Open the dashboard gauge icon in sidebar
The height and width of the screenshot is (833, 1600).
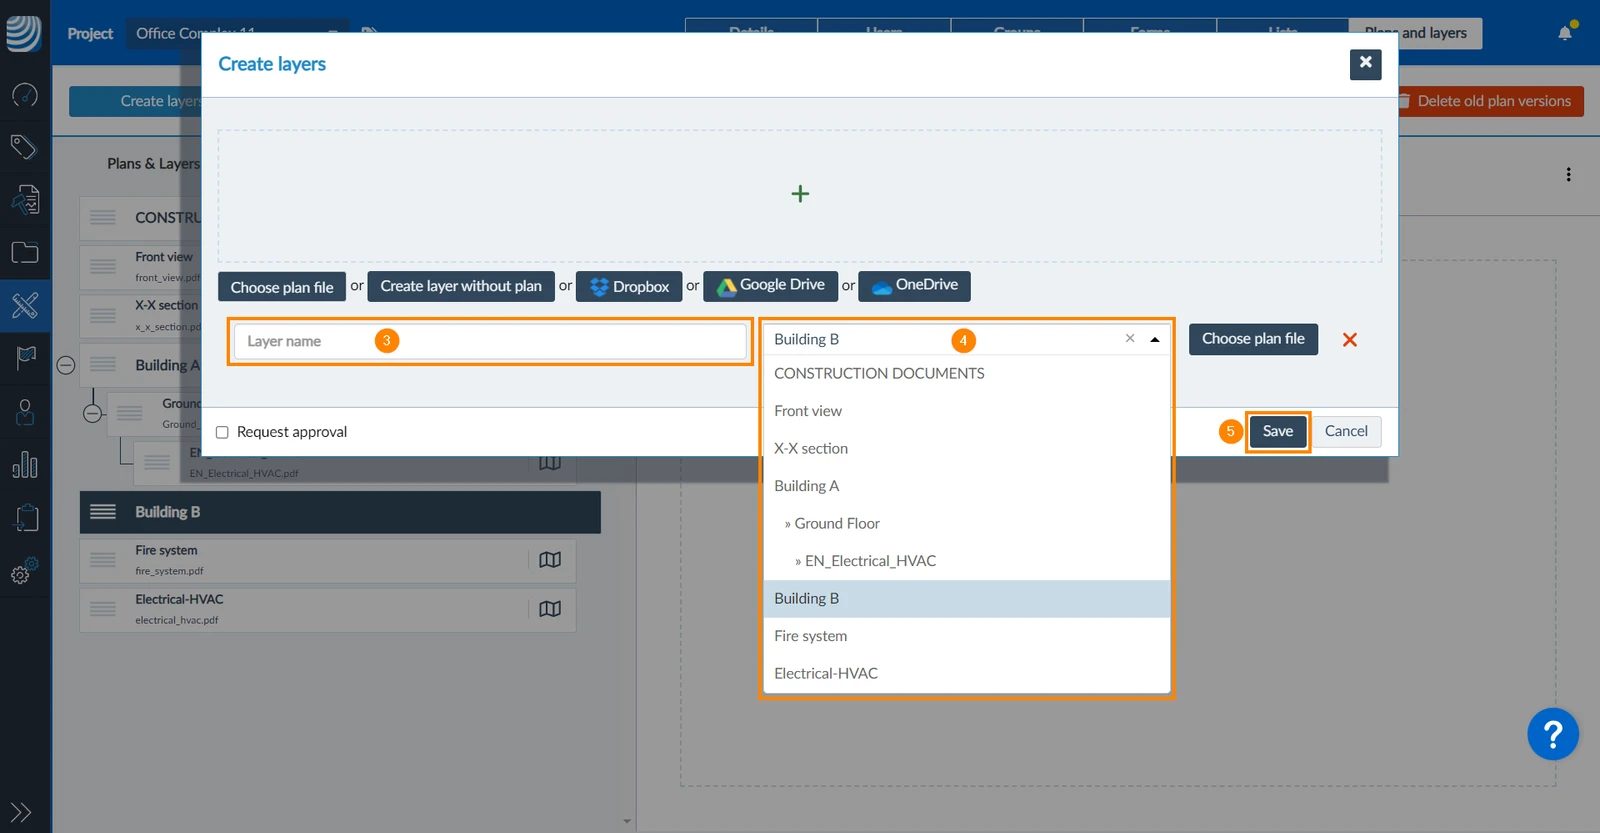click(x=25, y=95)
